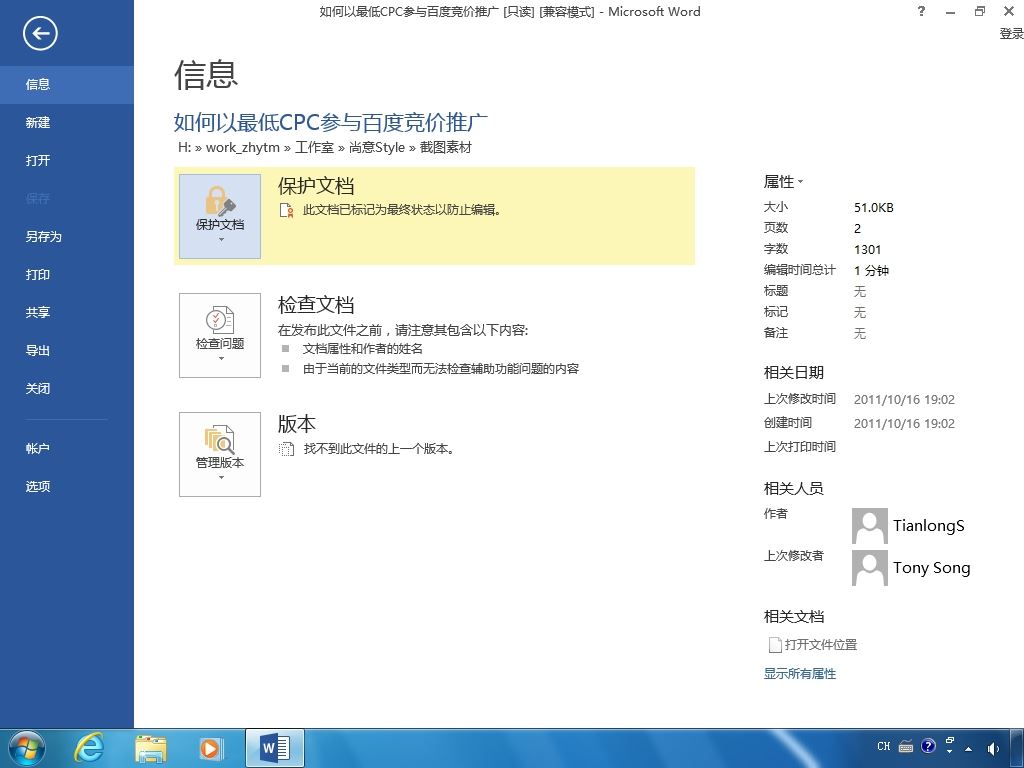This screenshot has height=768, width=1024.
Task: Click the 上次修改时间 date value
Action: (x=904, y=400)
